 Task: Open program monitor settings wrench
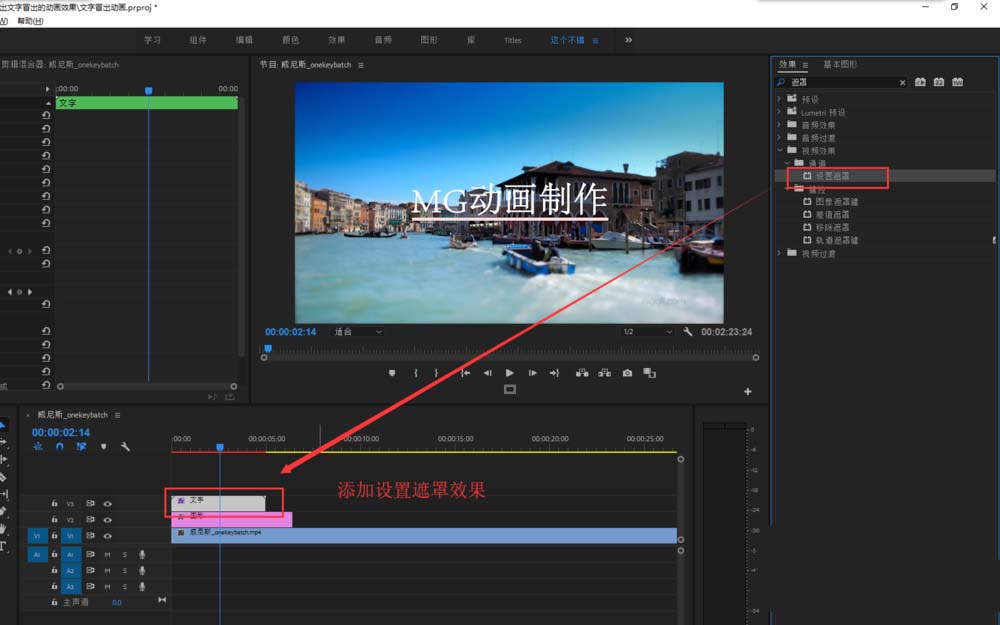click(x=688, y=332)
